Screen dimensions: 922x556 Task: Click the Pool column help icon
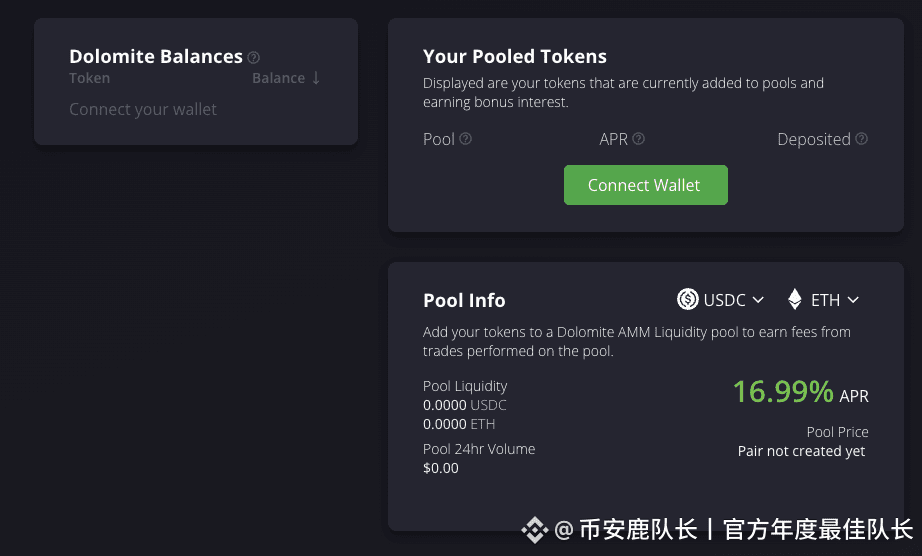(x=465, y=139)
